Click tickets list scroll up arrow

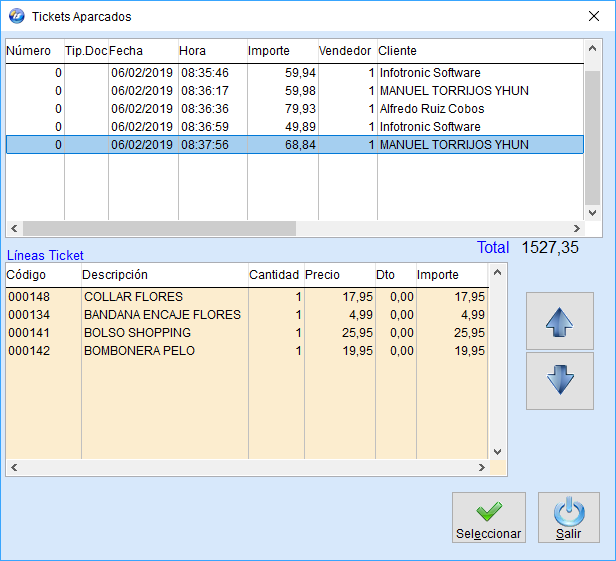click(x=592, y=49)
